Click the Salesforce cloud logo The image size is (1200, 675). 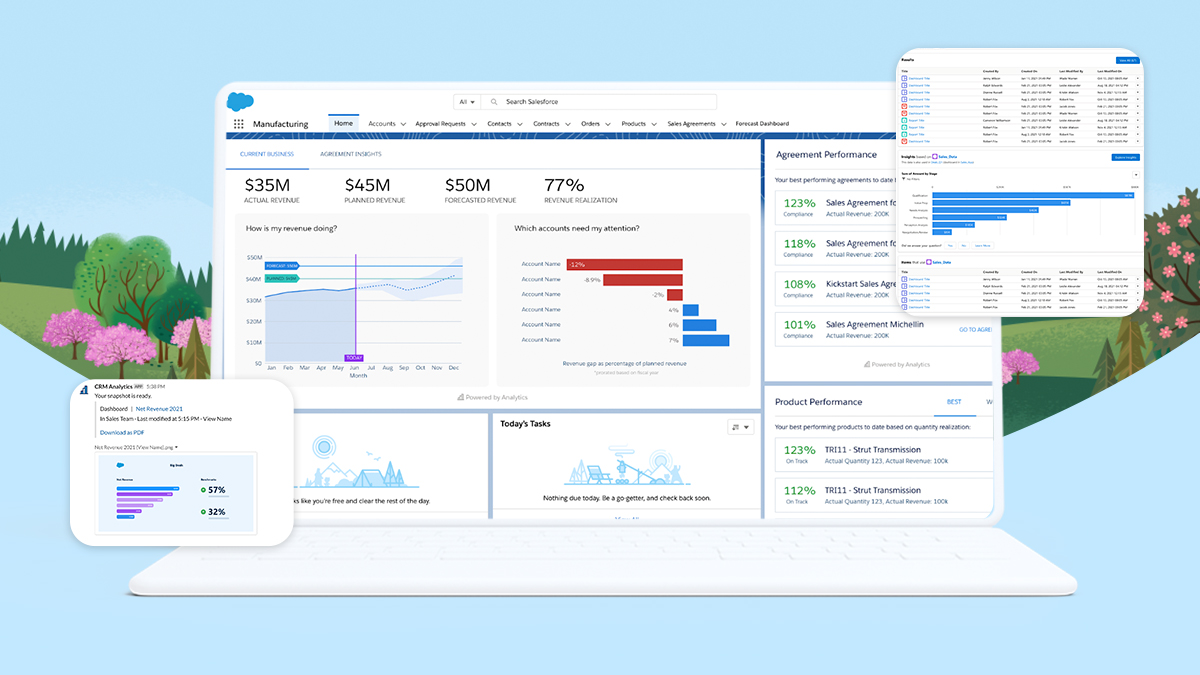[x=240, y=101]
